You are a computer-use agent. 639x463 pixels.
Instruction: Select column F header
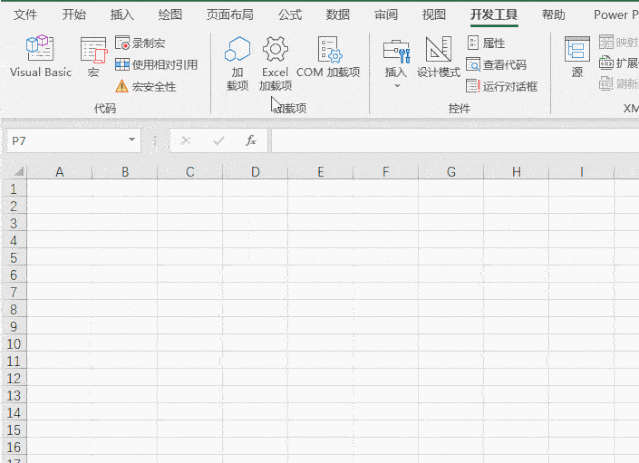click(386, 172)
